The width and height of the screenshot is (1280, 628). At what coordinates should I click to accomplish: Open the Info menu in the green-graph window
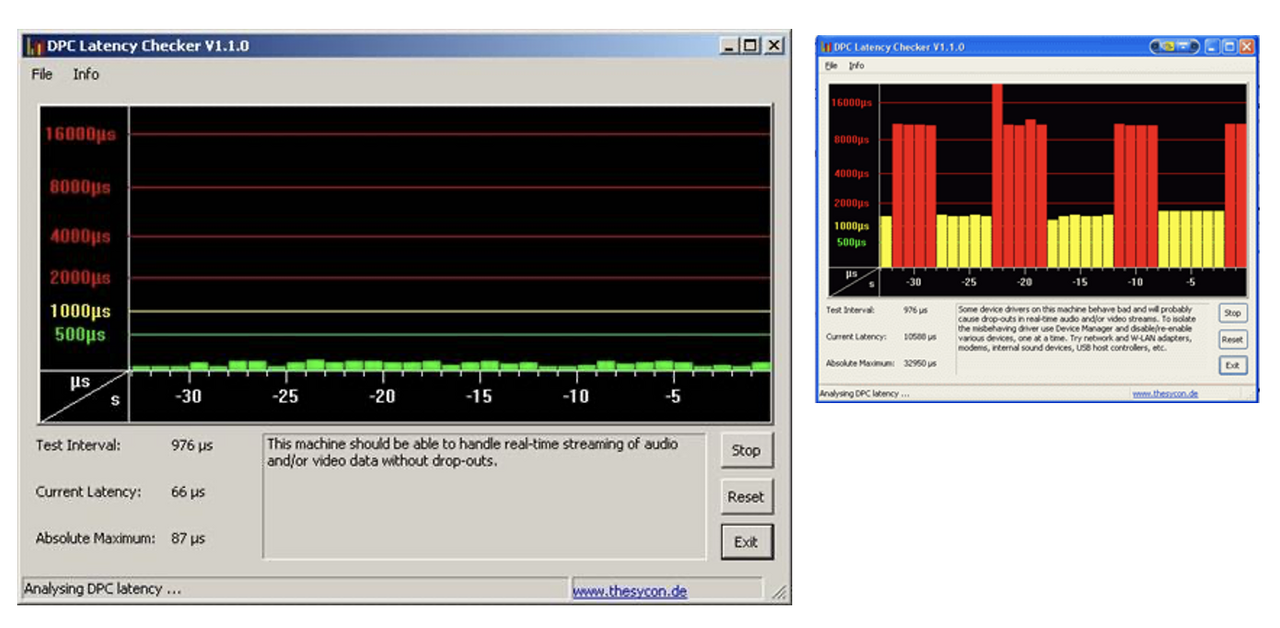pos(86,74)
